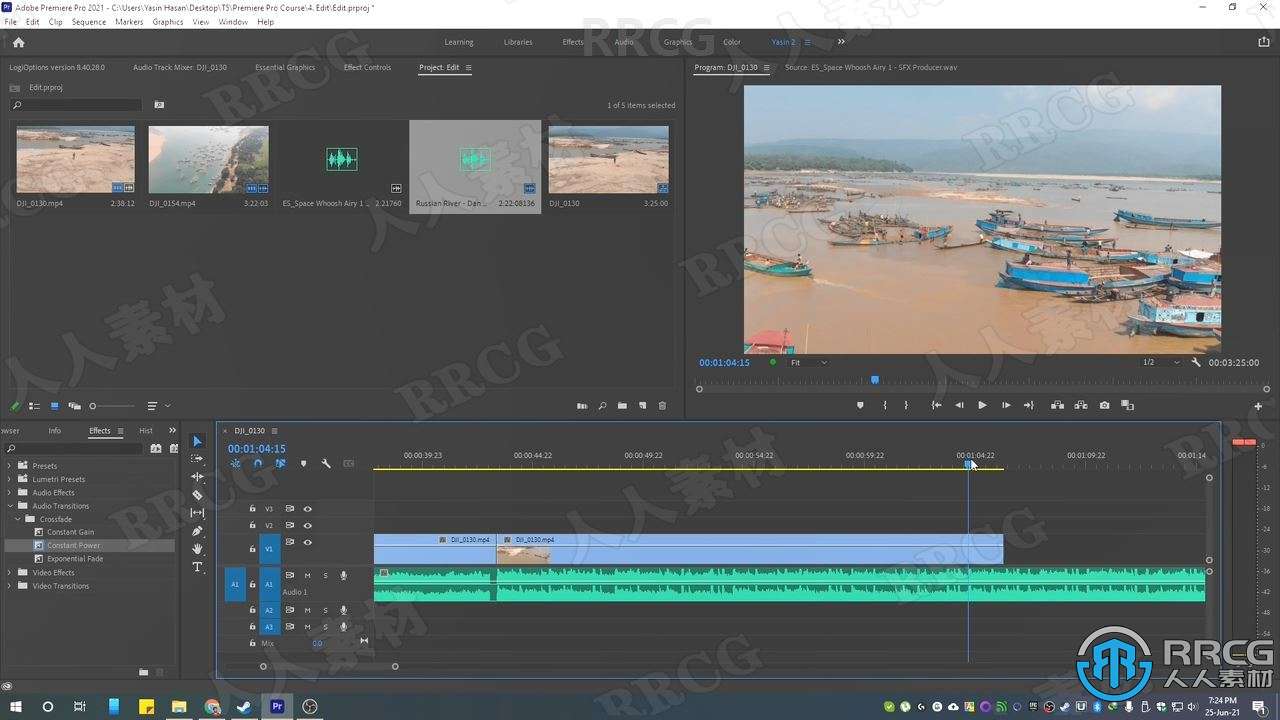This screenshot has width=1280, height=720.
Task: Click the Add Marker icon in timeline
Action: tap(303, 463)
